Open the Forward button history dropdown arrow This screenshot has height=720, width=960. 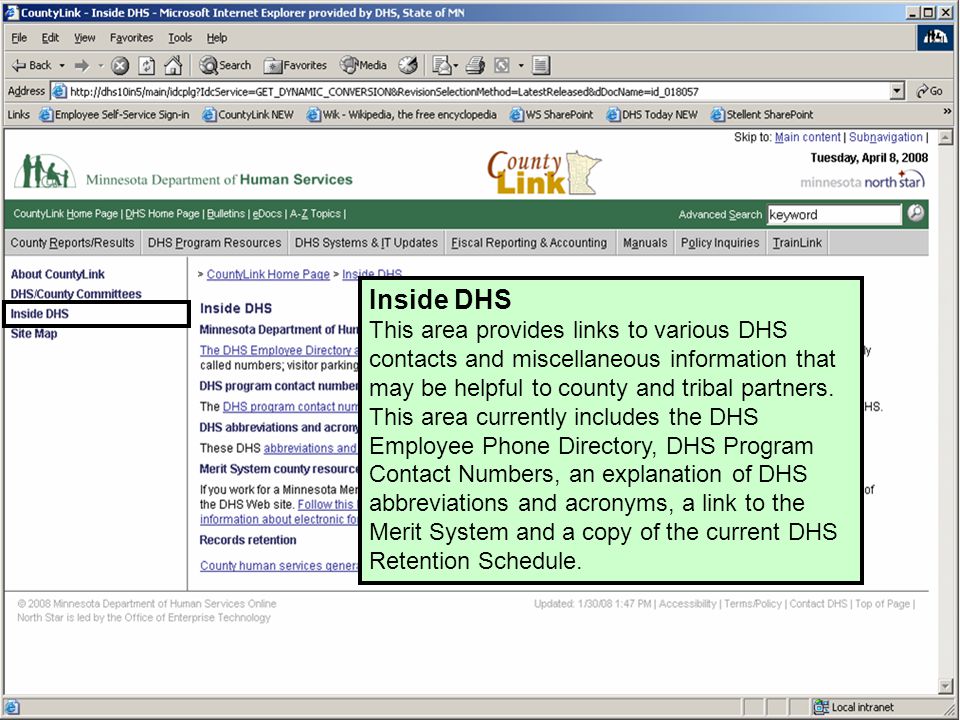click(x=100, y=66)
